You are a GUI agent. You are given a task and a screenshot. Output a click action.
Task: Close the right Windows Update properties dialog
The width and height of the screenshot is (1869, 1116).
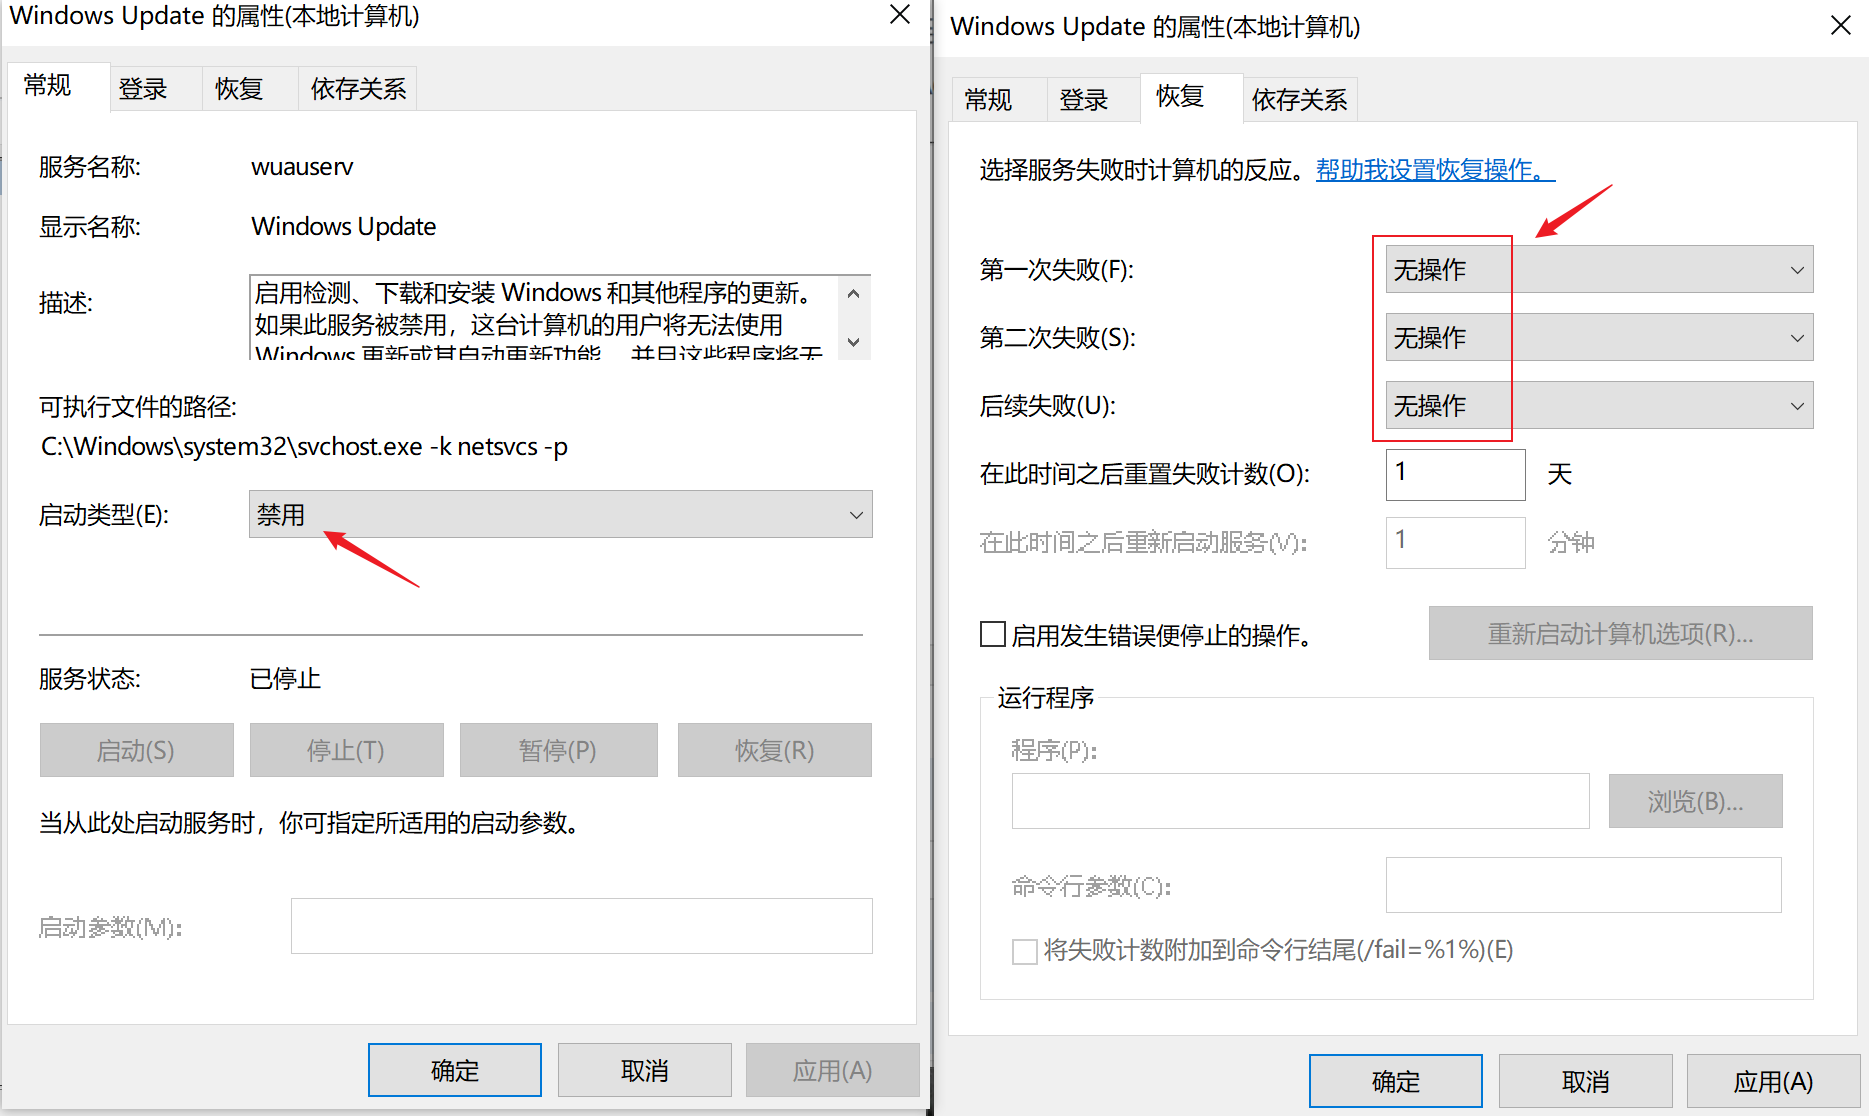pos(1841,26)
